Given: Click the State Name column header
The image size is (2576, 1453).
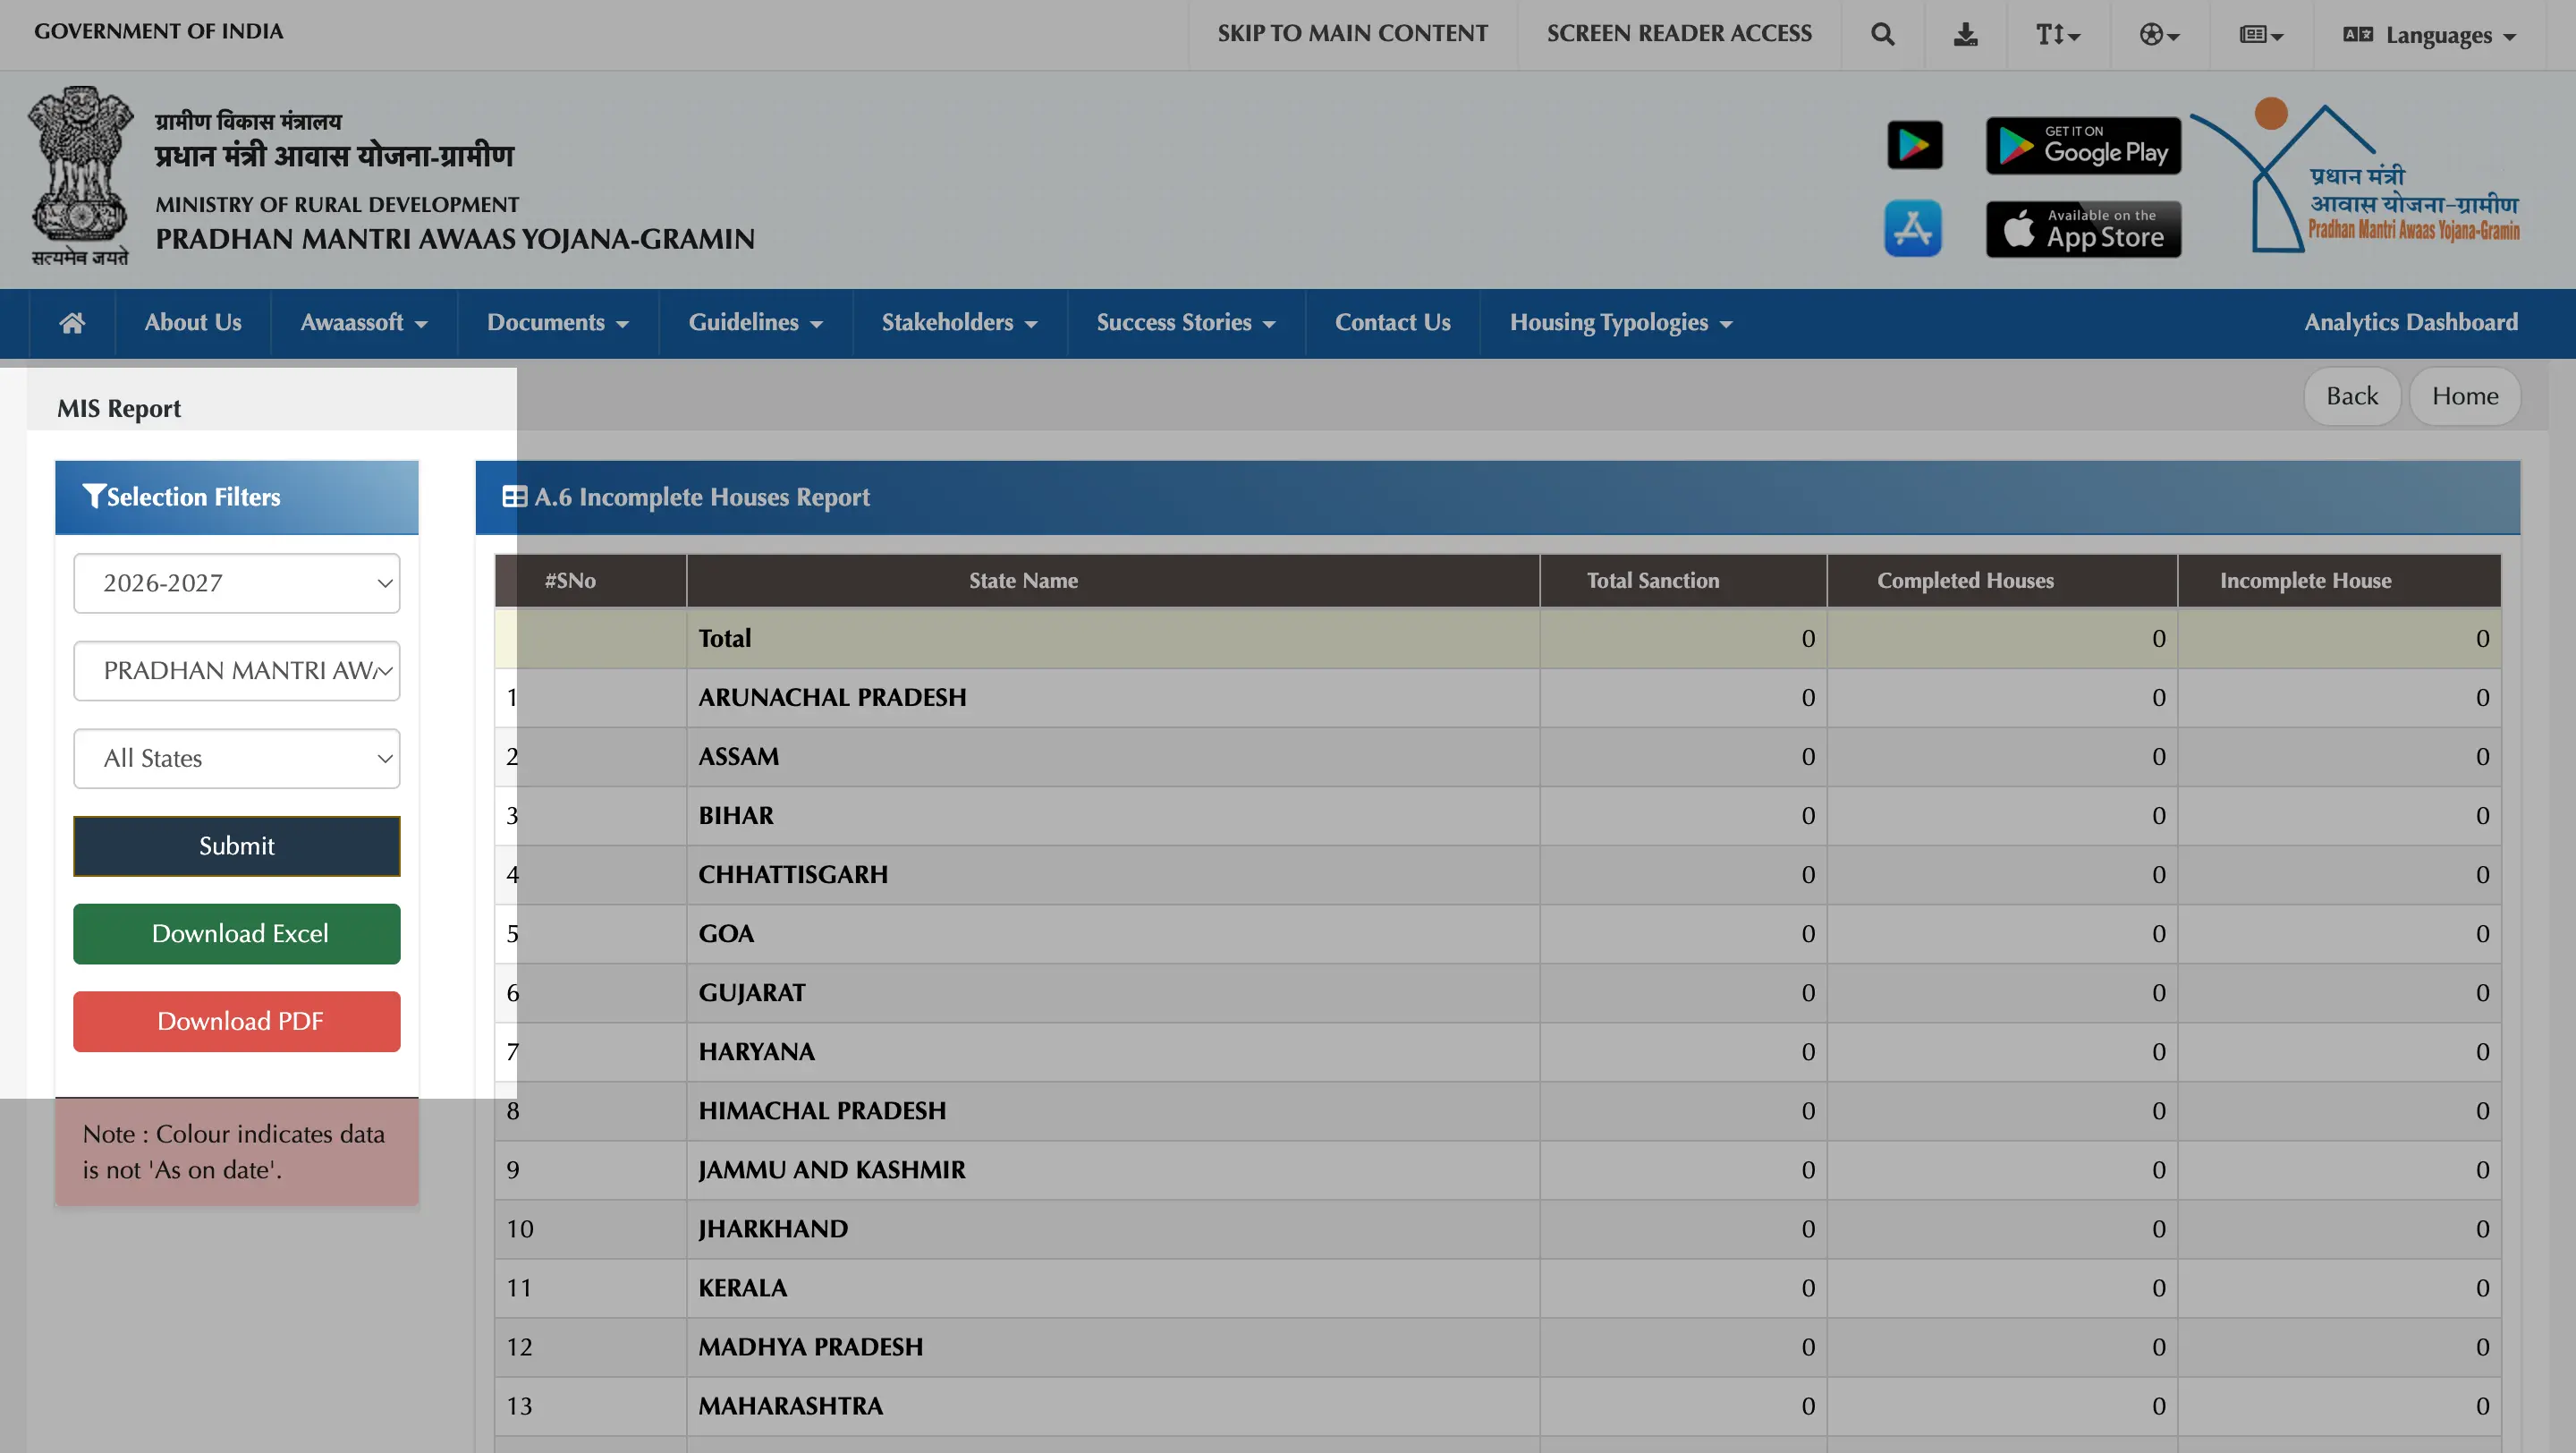Looking at the screenshot, I should coord(1113,581).
